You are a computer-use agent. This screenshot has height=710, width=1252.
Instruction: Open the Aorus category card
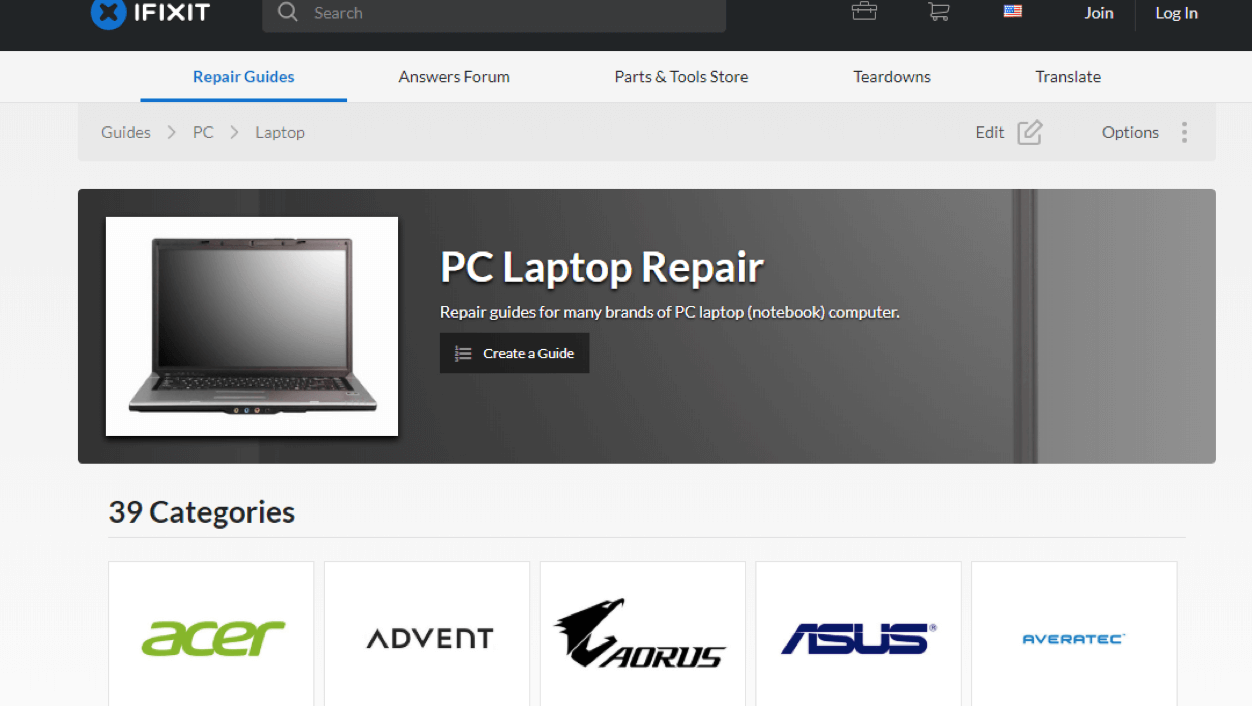pos(643,635)
